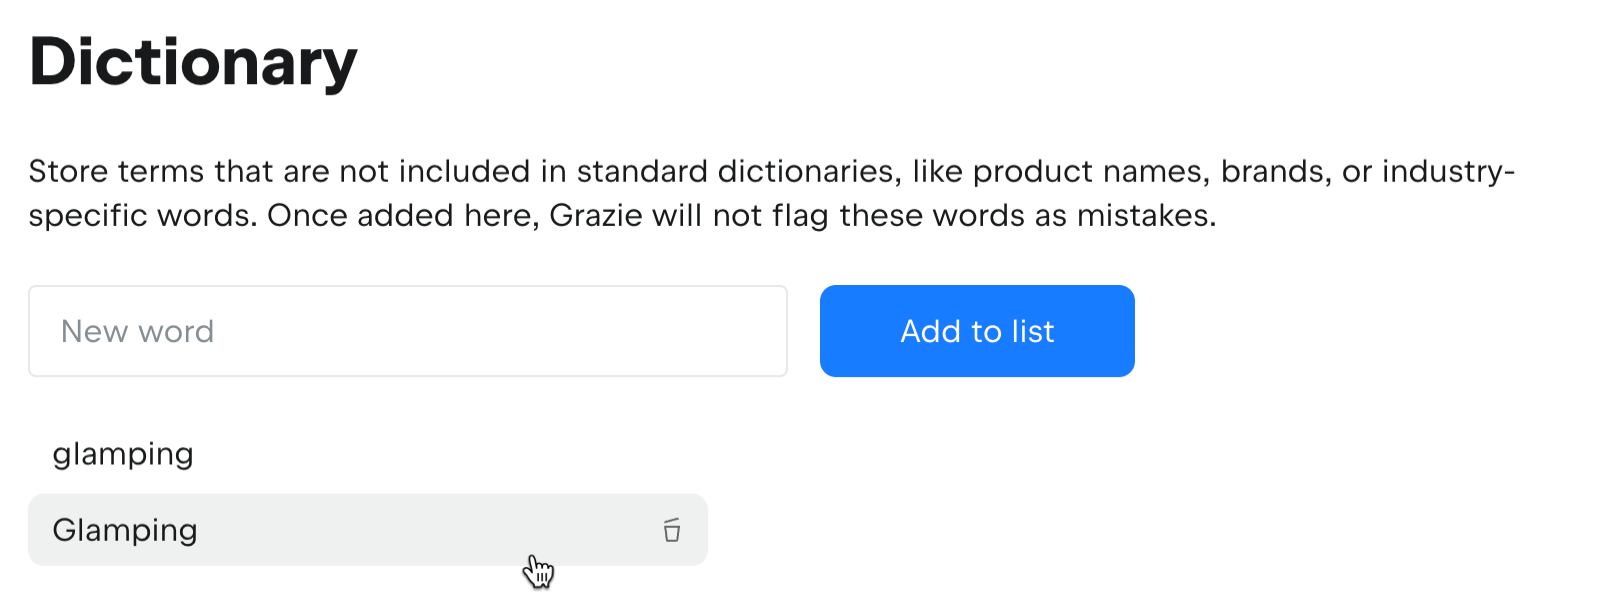Viewport: 1608px width, 602px height.
Task: Delete the Glamping dictionary entry via trash icon
Action: [x=672, y=530]
